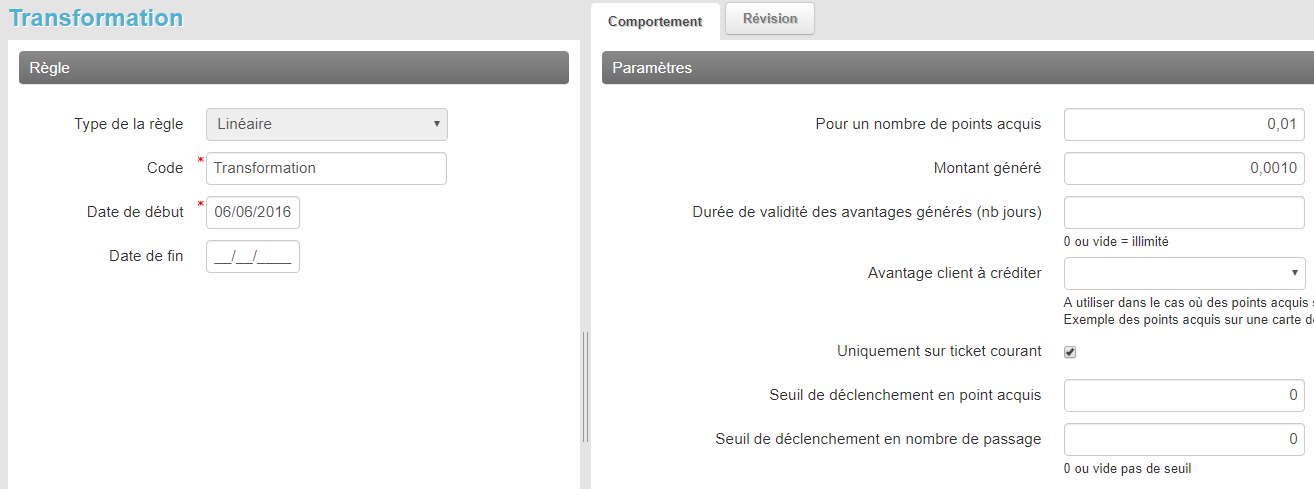Select the Seuil en nombre de passage field
Screen dimensions: 1314x489
pyautogui.click(x=1184, y=439)
